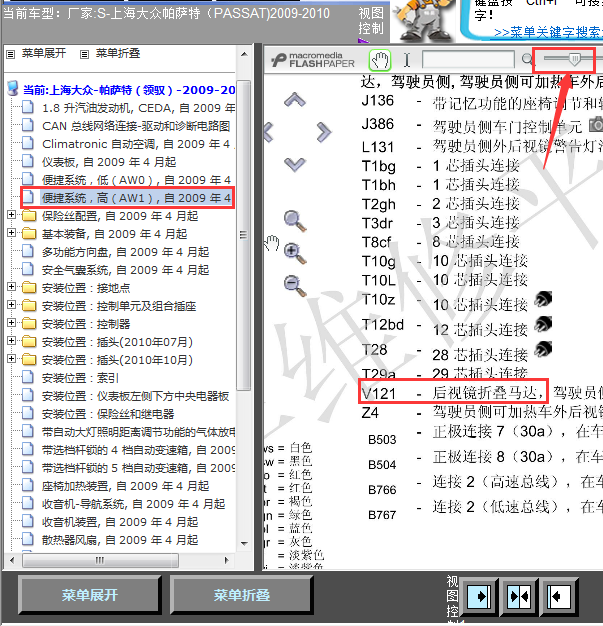Click the Macromedia FlashPaper logo
Image resolution: width=603 pixels, height=626 pixels.
pyautogui.click(x=313, y=60)
